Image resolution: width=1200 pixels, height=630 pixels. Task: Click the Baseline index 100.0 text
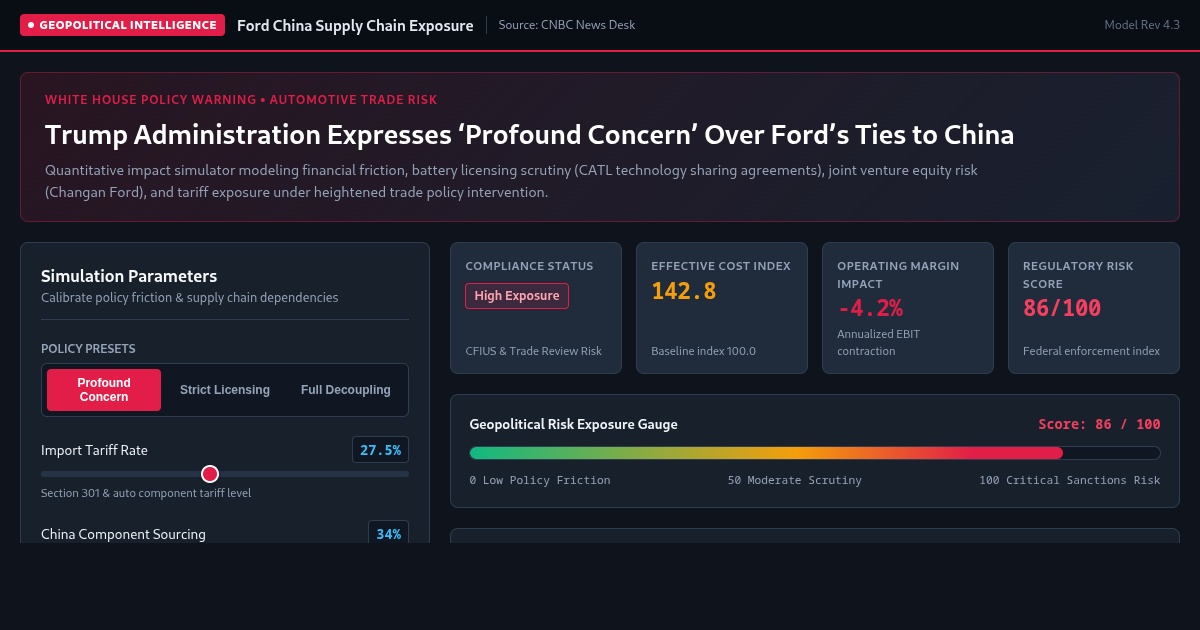(x=703, y=351)
